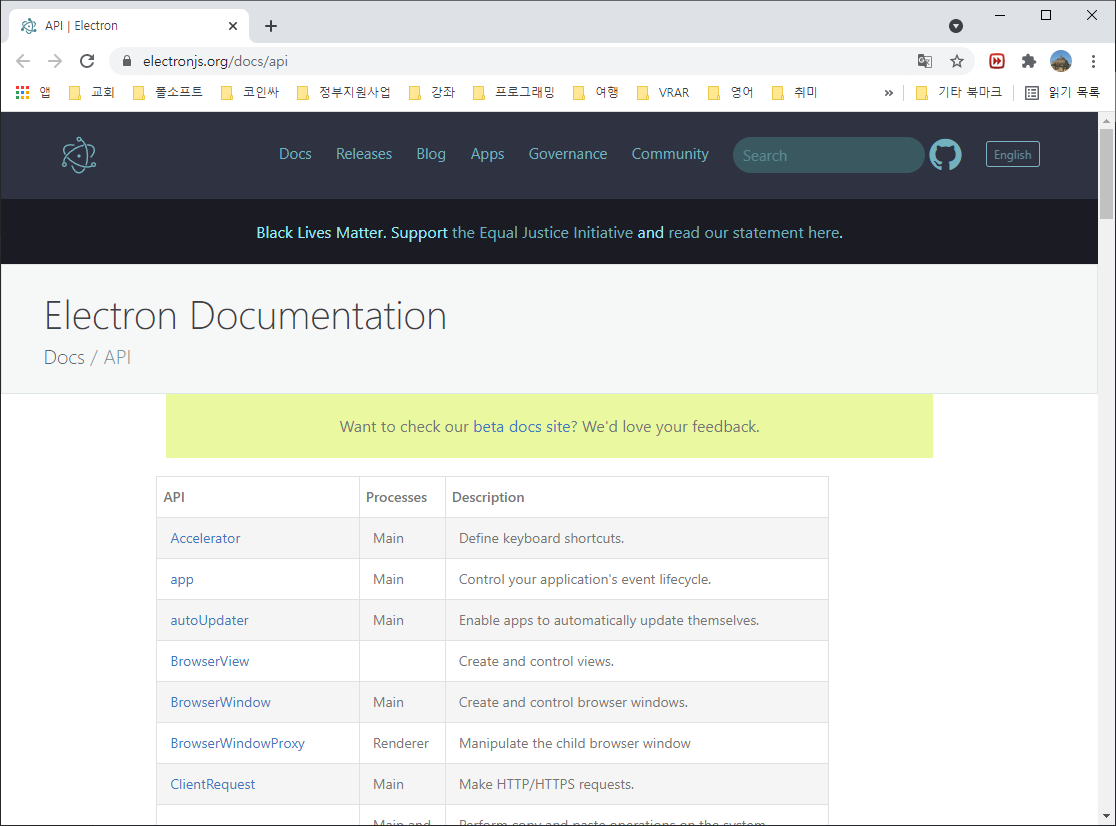Click the lock icon in address bar
The image size is (1116, 826).
coord(127,61)
